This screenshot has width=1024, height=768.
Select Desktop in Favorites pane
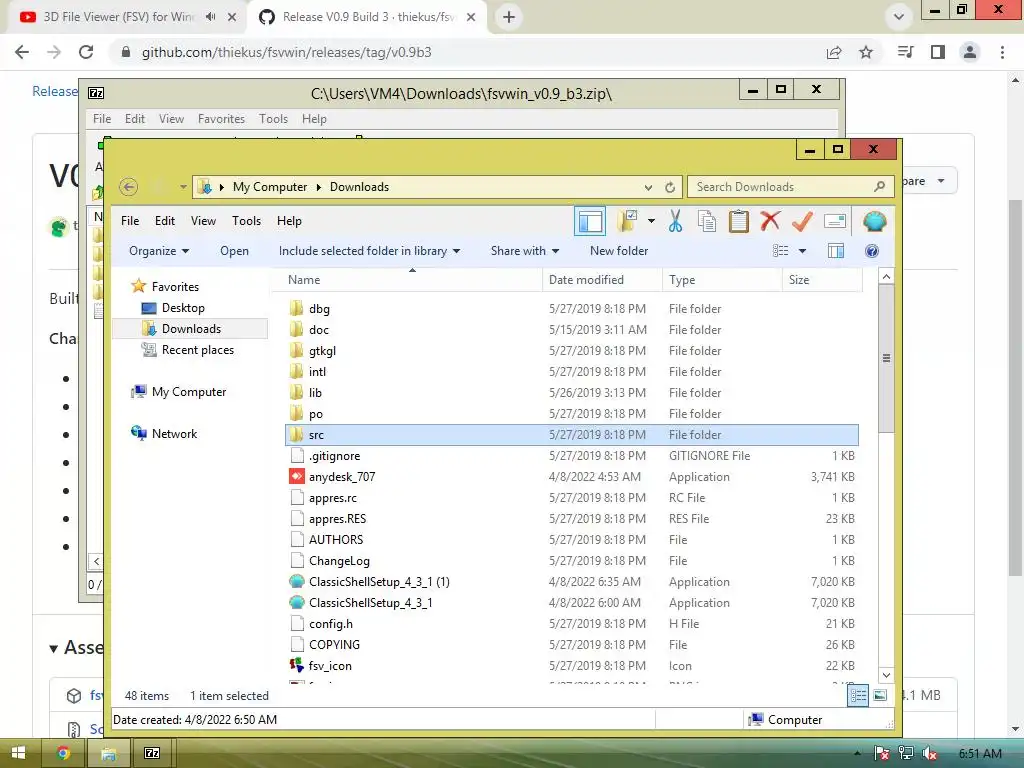[183, 308]
